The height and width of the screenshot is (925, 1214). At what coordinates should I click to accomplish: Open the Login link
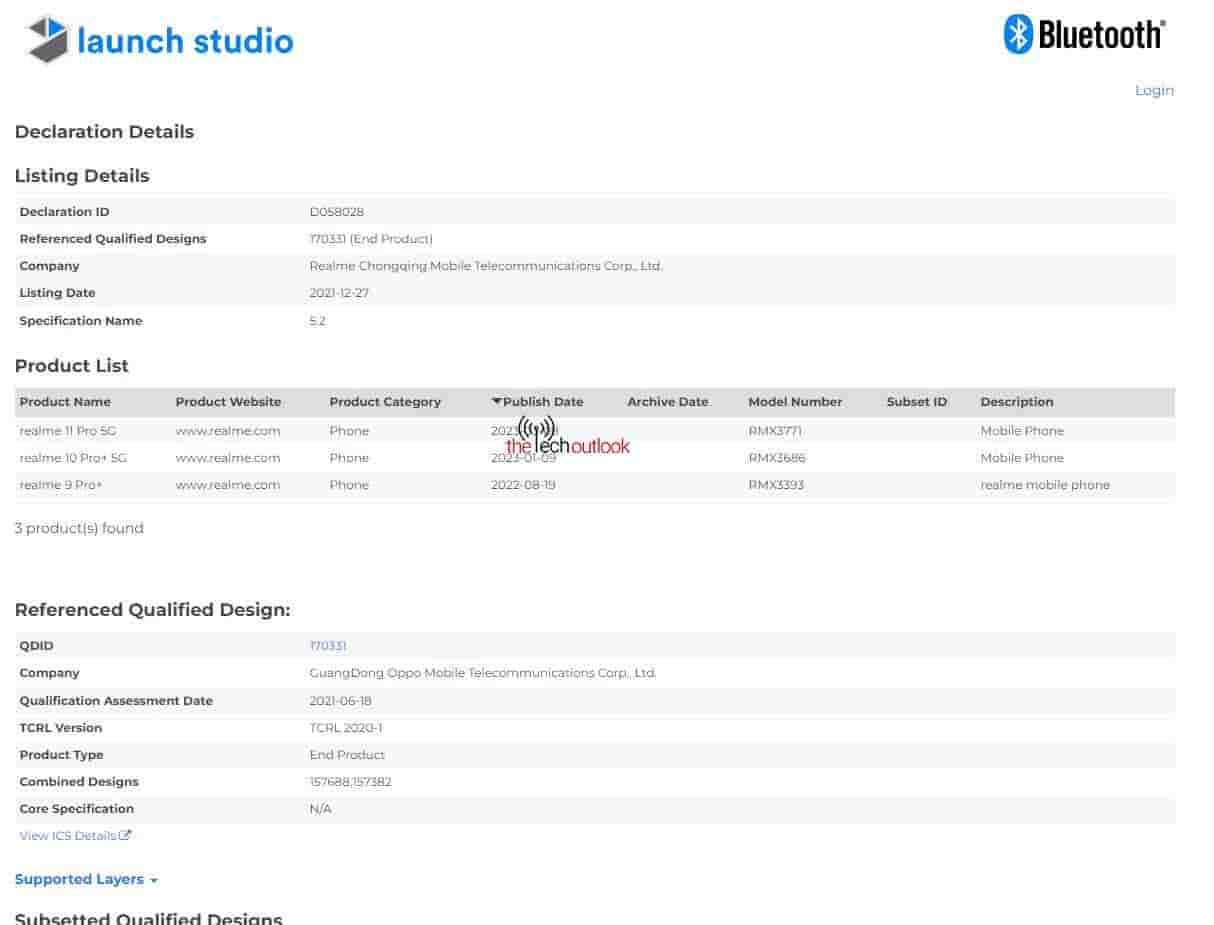pos(1153,90)
